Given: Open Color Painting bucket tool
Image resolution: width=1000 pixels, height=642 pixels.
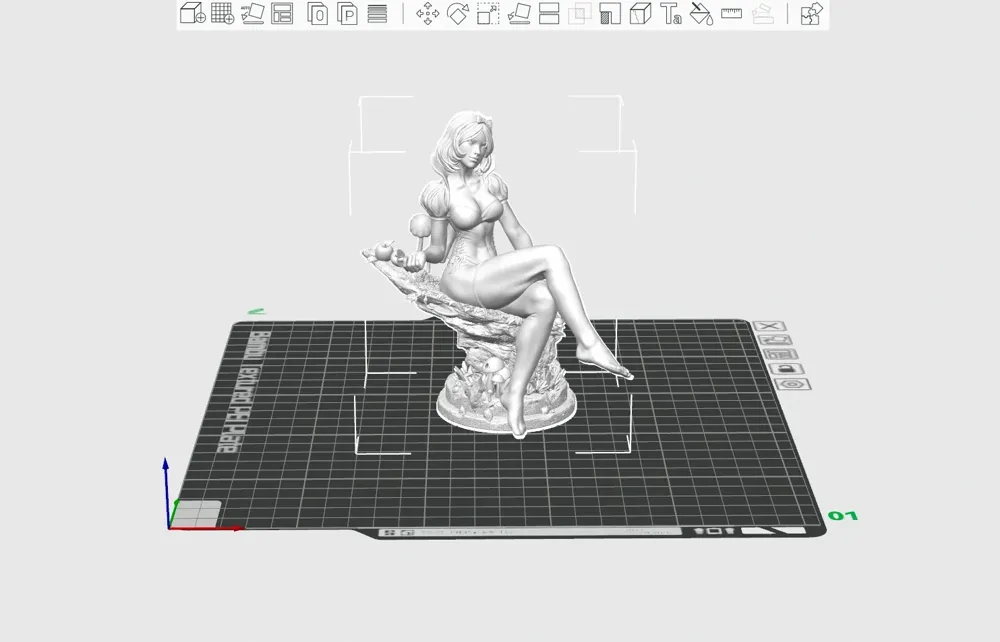Looking at the screenshot, I should pyautogui.click(x=701, y=13).
